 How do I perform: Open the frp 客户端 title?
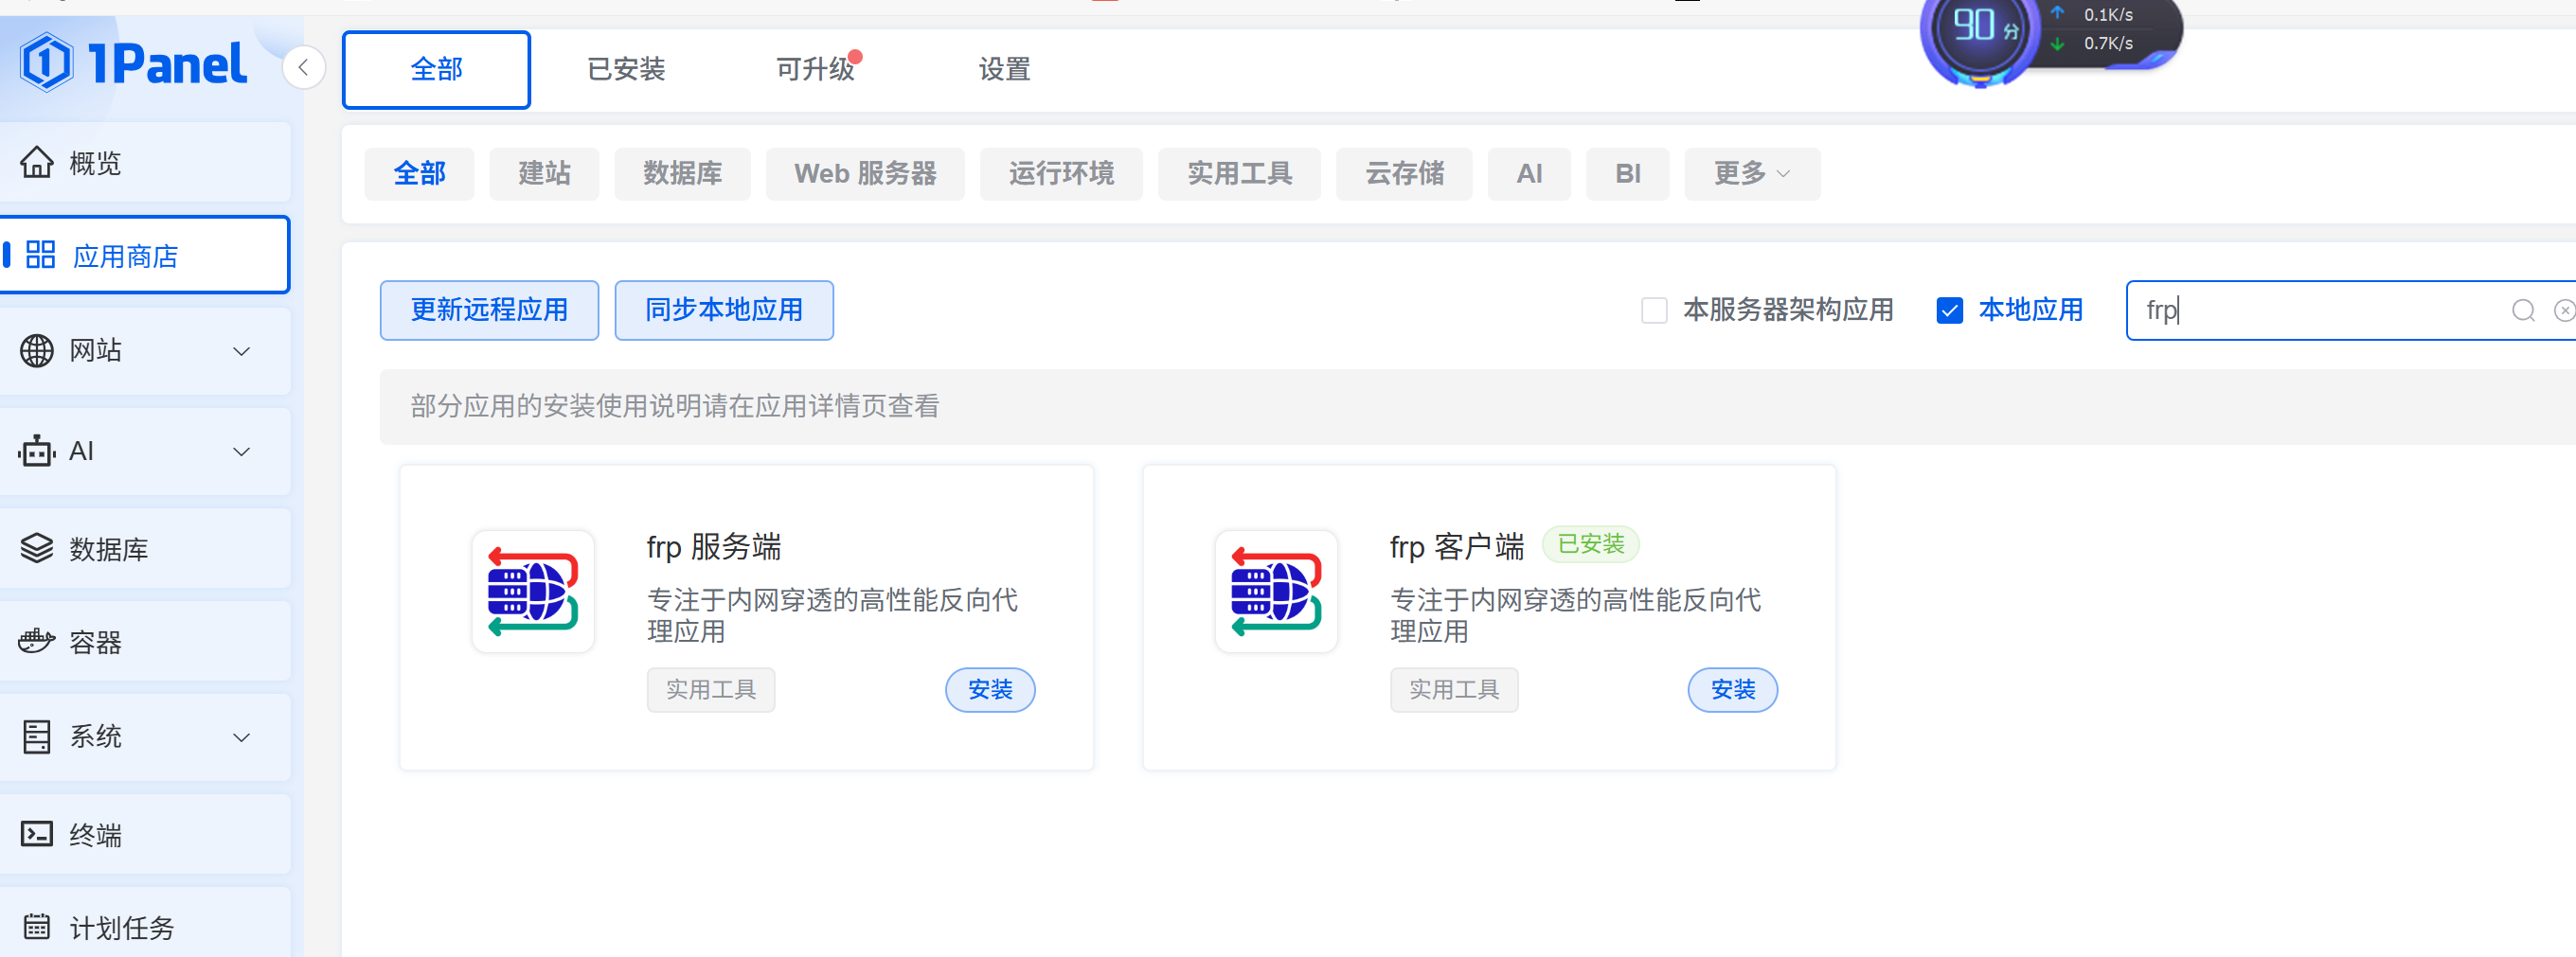(1457, 547)
